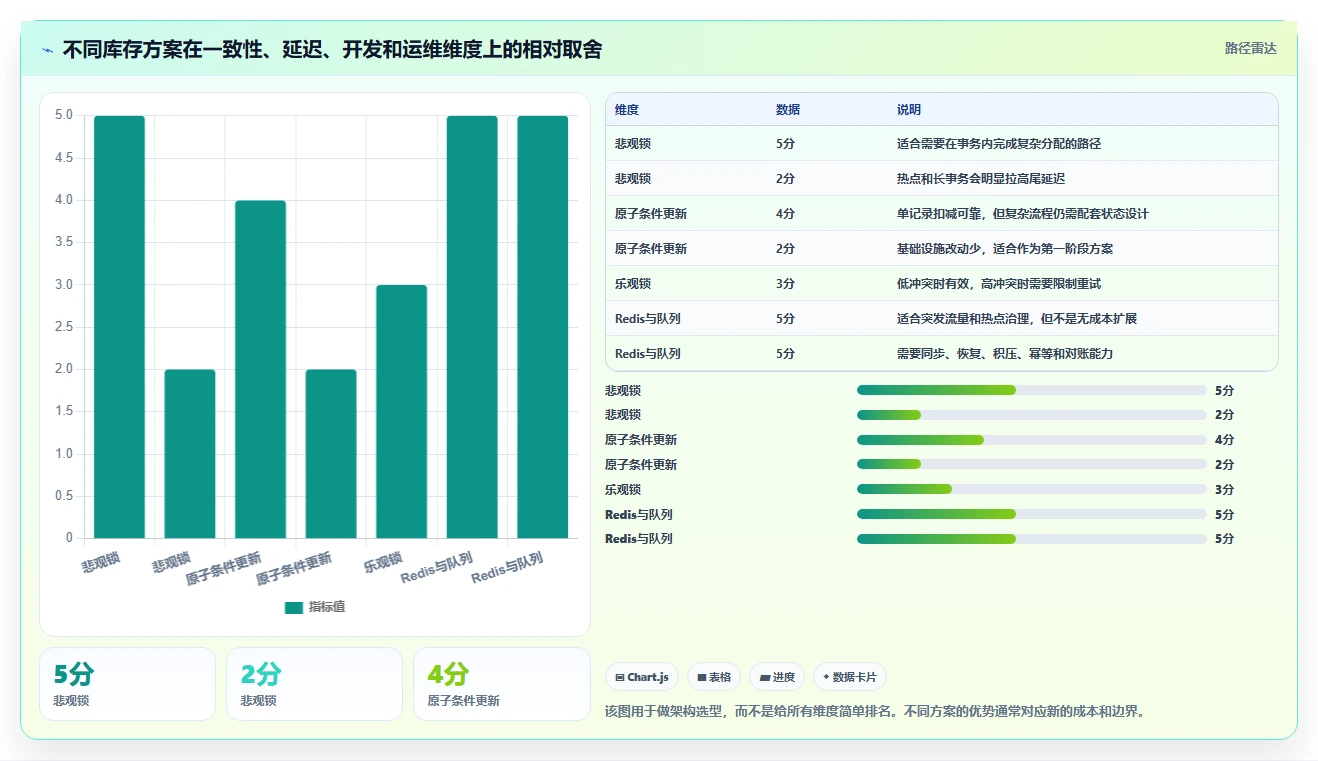Click the 悲观锁 progress bar showing 5分
The image size is (1318, 761).
coord(1031,390)
